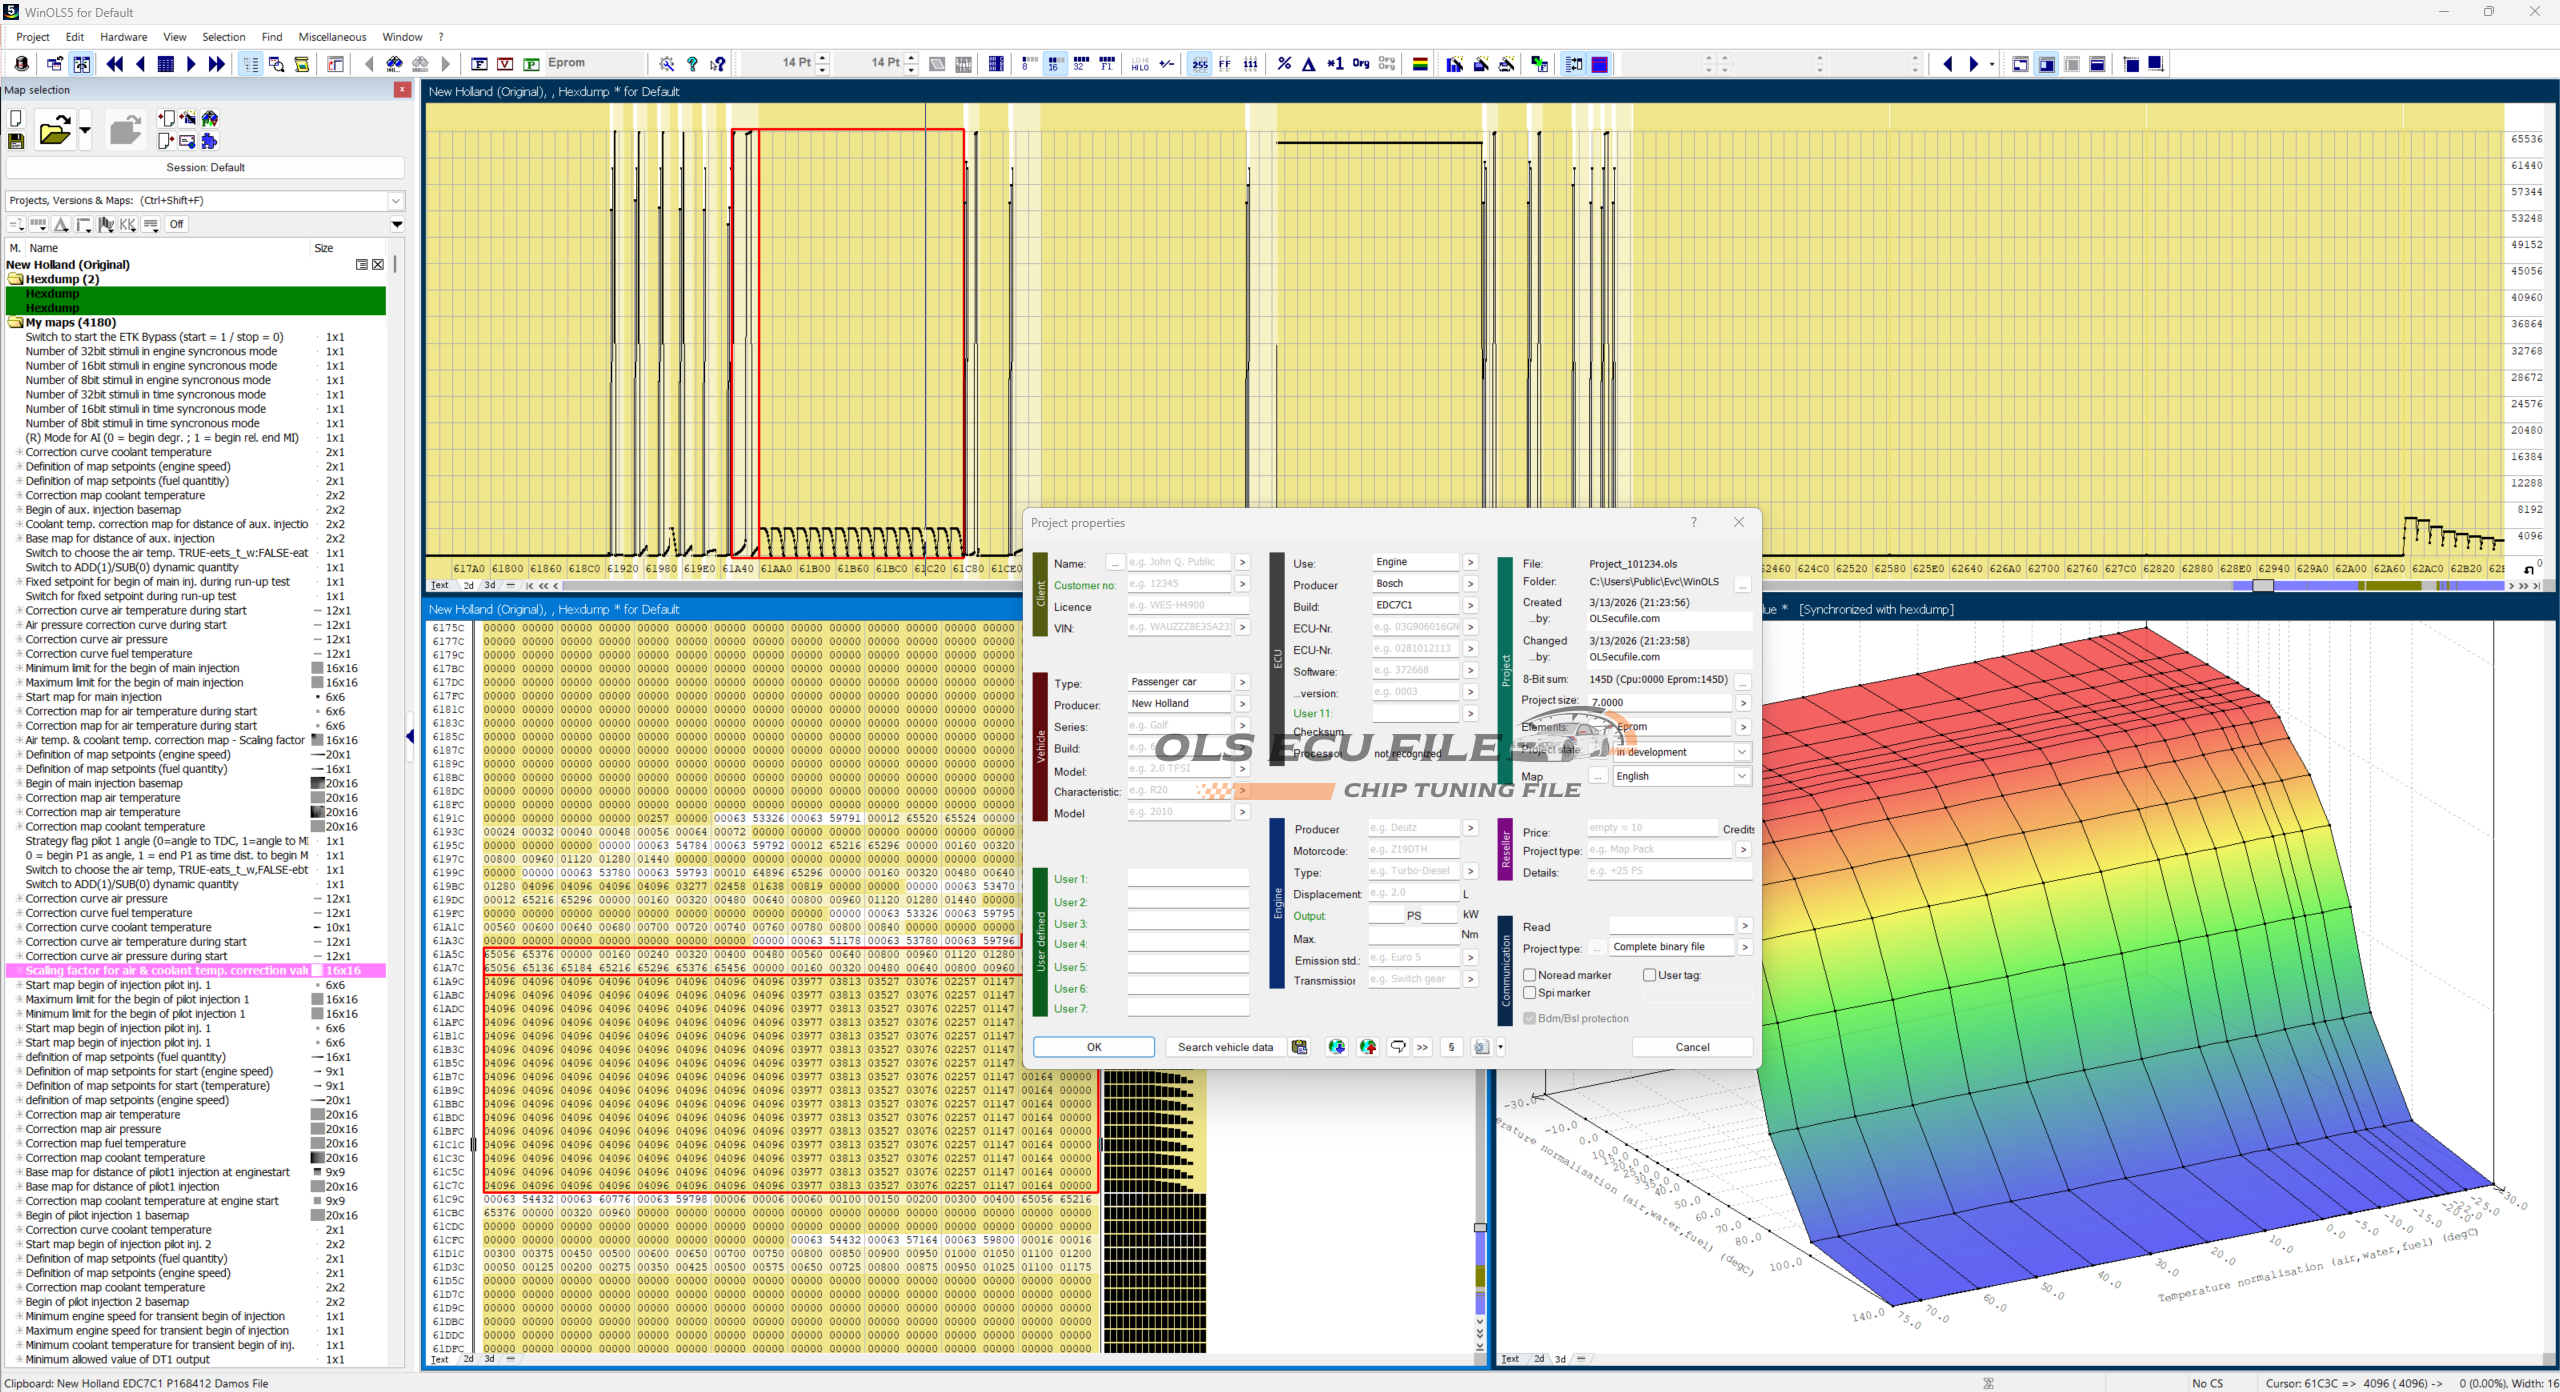Click the blue question mark help icon
Image resolution: width=2560 pixels, height=1392 pixels.
tap(692, 64)
